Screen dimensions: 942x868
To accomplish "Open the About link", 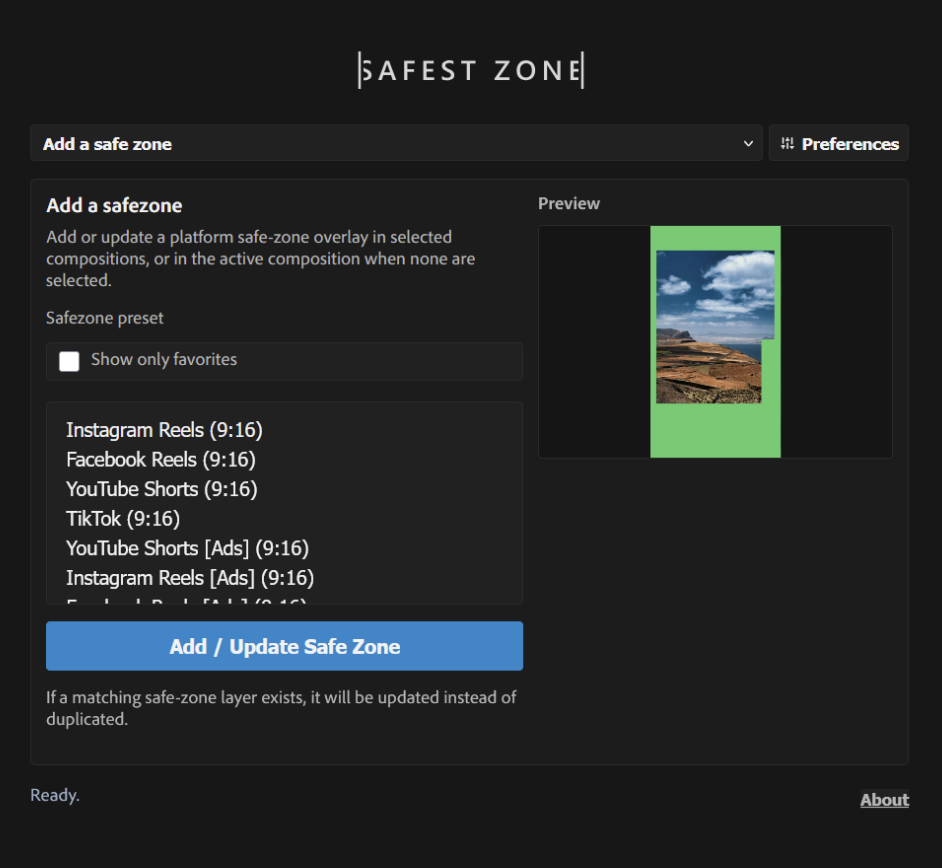I will point(884,799).
